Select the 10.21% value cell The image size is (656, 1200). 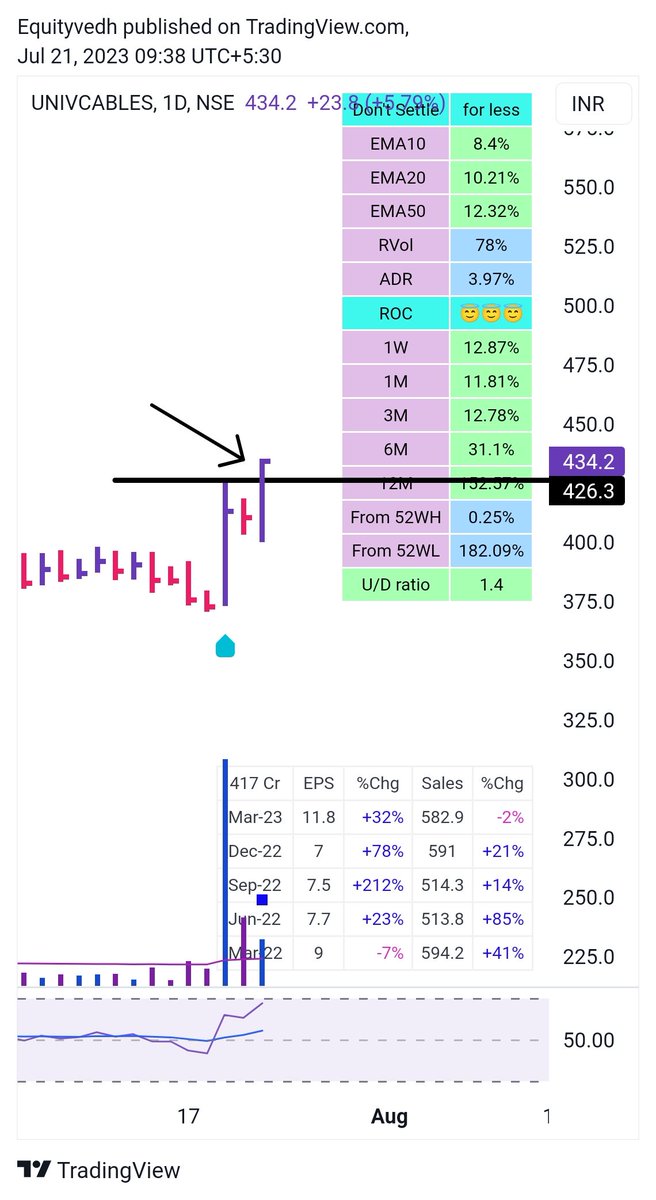point(491,178)
